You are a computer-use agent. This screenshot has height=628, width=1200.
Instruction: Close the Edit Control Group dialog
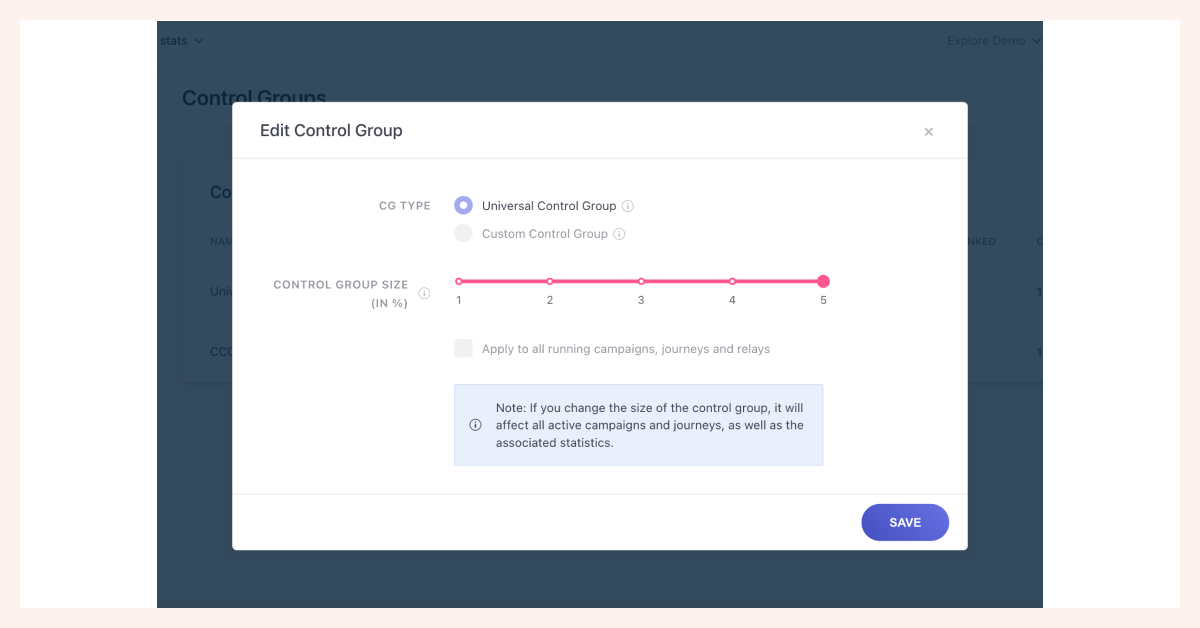[x=928, y=132]
